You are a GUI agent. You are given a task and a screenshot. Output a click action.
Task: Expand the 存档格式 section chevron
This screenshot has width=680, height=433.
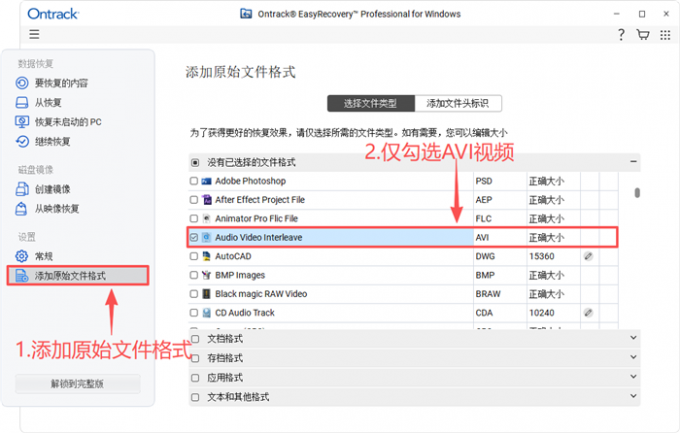pos(633,357)
